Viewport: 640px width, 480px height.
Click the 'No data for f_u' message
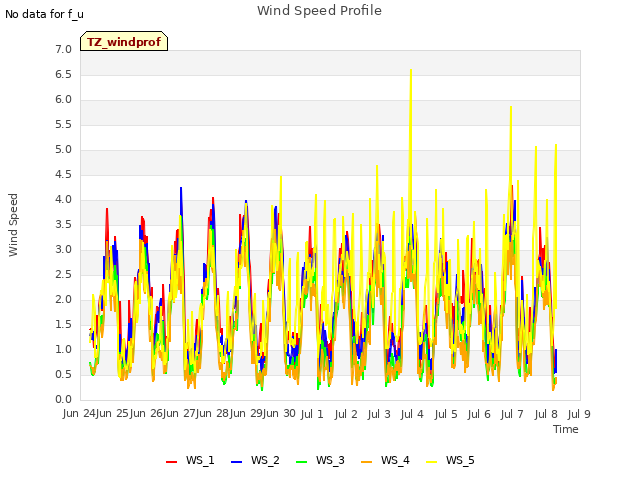click(44, 14)
